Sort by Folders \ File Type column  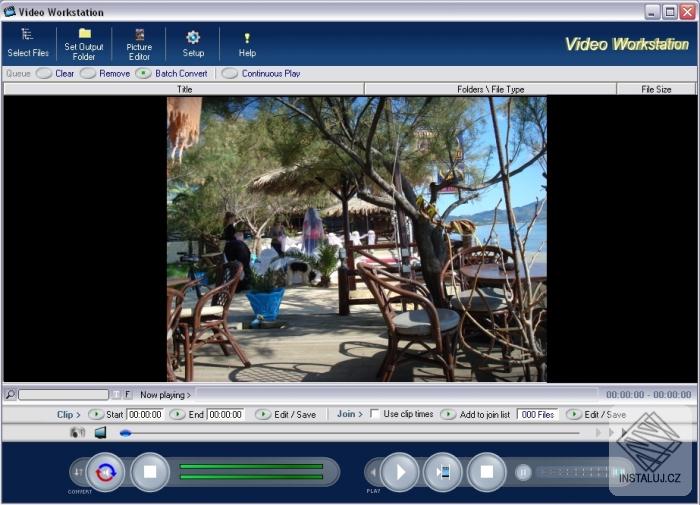(x=490, y=89)
